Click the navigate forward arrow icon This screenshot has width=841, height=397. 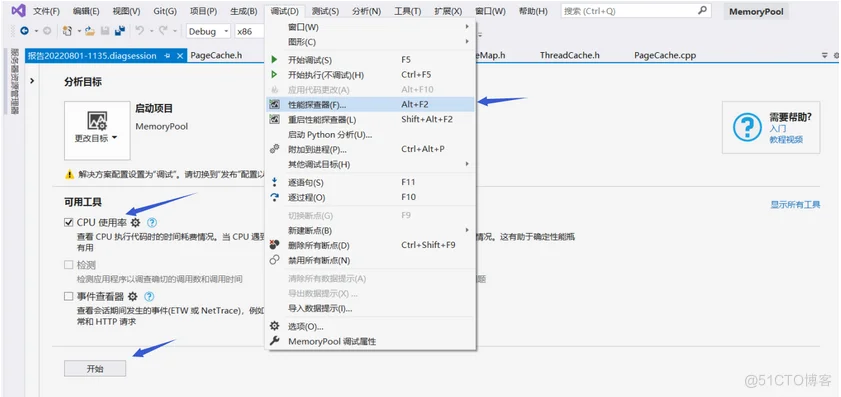(x=47, y=31)
